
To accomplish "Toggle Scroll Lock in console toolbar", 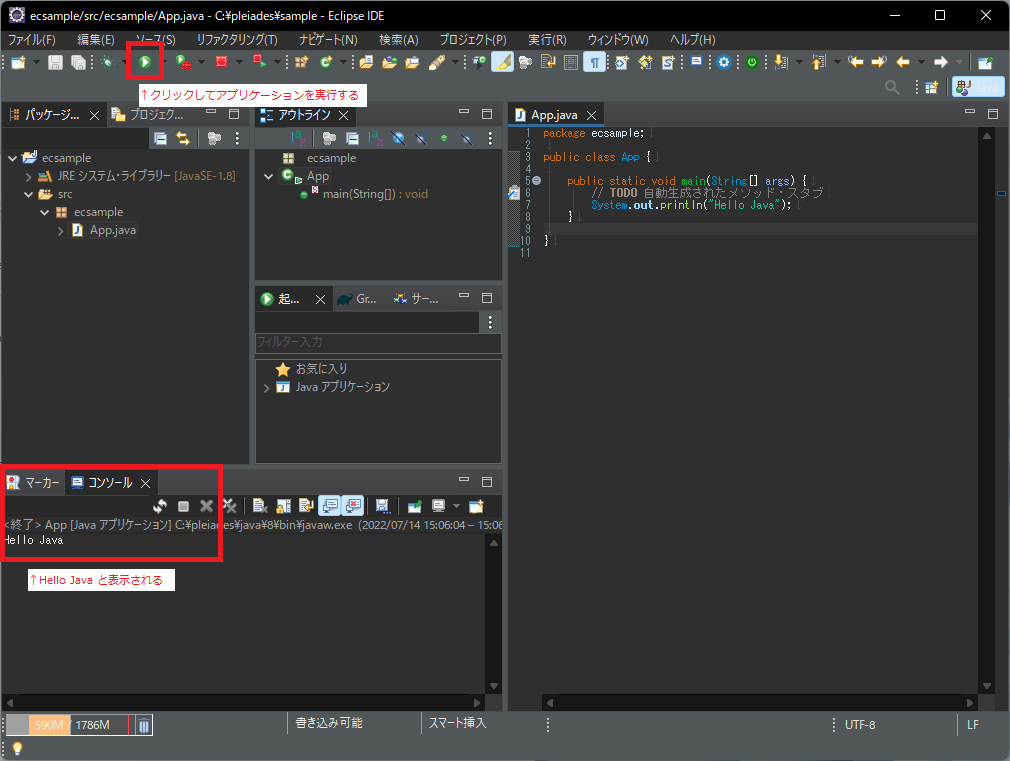I will pyautogui.click(x=283, y=506).
